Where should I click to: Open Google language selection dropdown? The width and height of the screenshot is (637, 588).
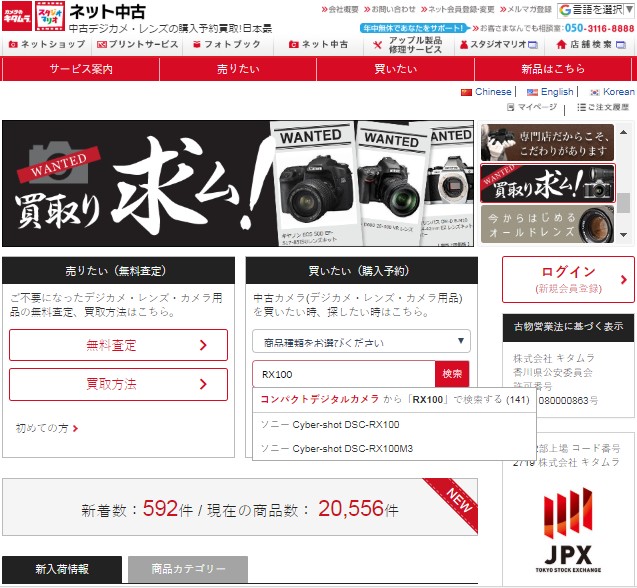(x=596, y=10)
